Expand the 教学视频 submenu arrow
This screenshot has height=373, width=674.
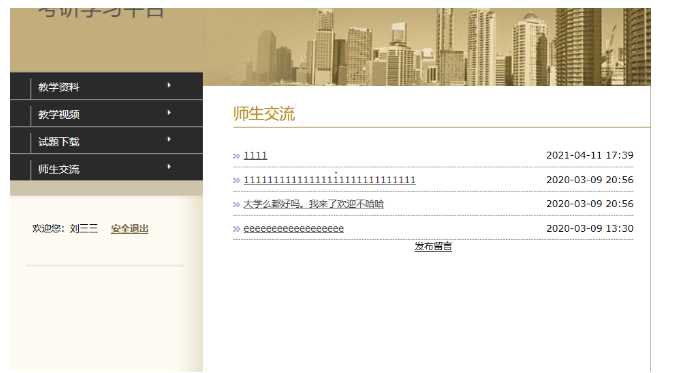tap(169, 113)
